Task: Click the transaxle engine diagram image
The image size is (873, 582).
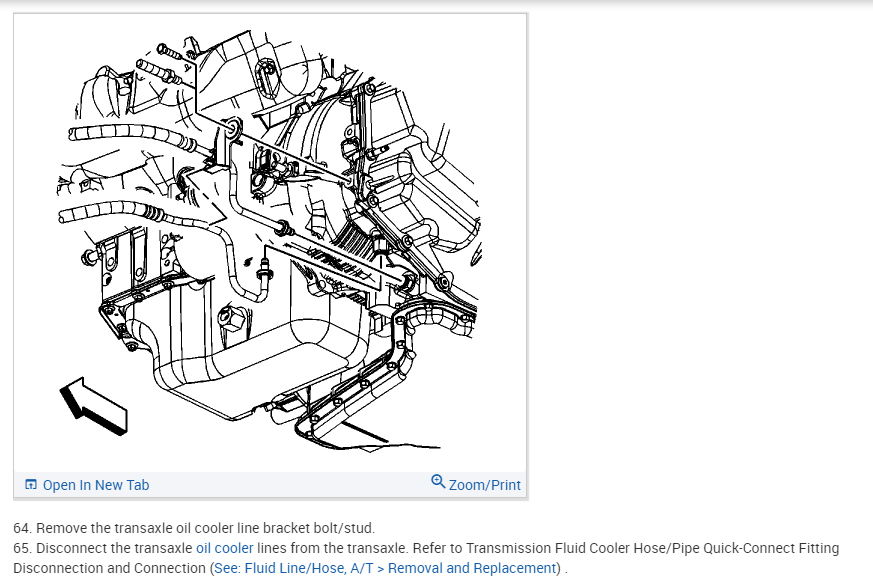Action: [270, 242]
